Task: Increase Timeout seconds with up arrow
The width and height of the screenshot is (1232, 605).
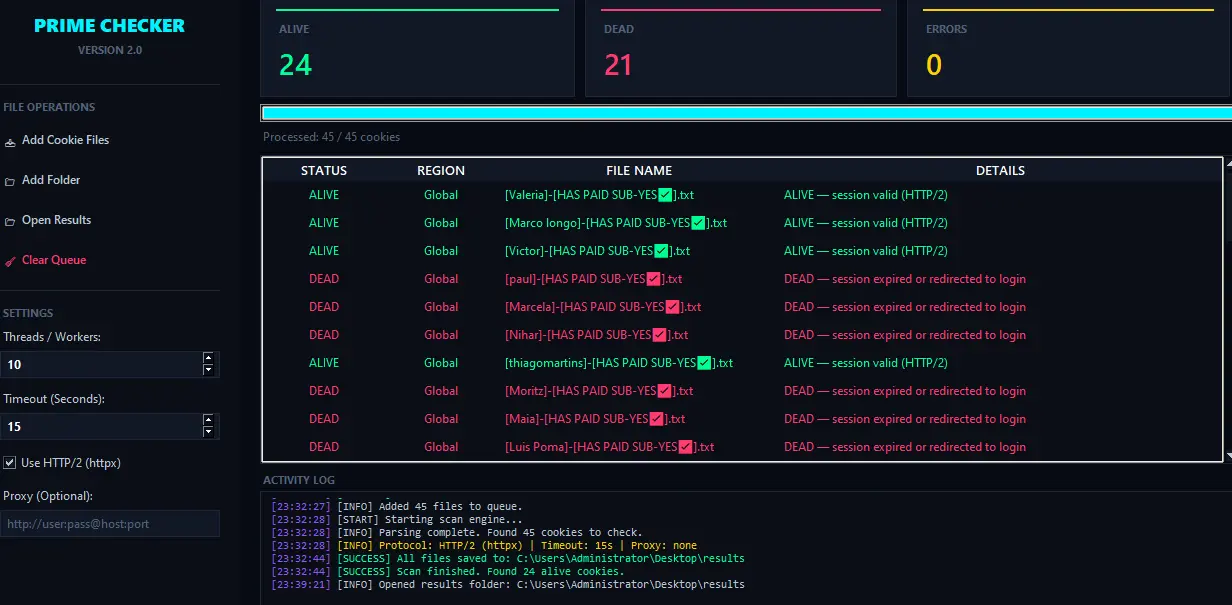Action: [x=208, y=420]
